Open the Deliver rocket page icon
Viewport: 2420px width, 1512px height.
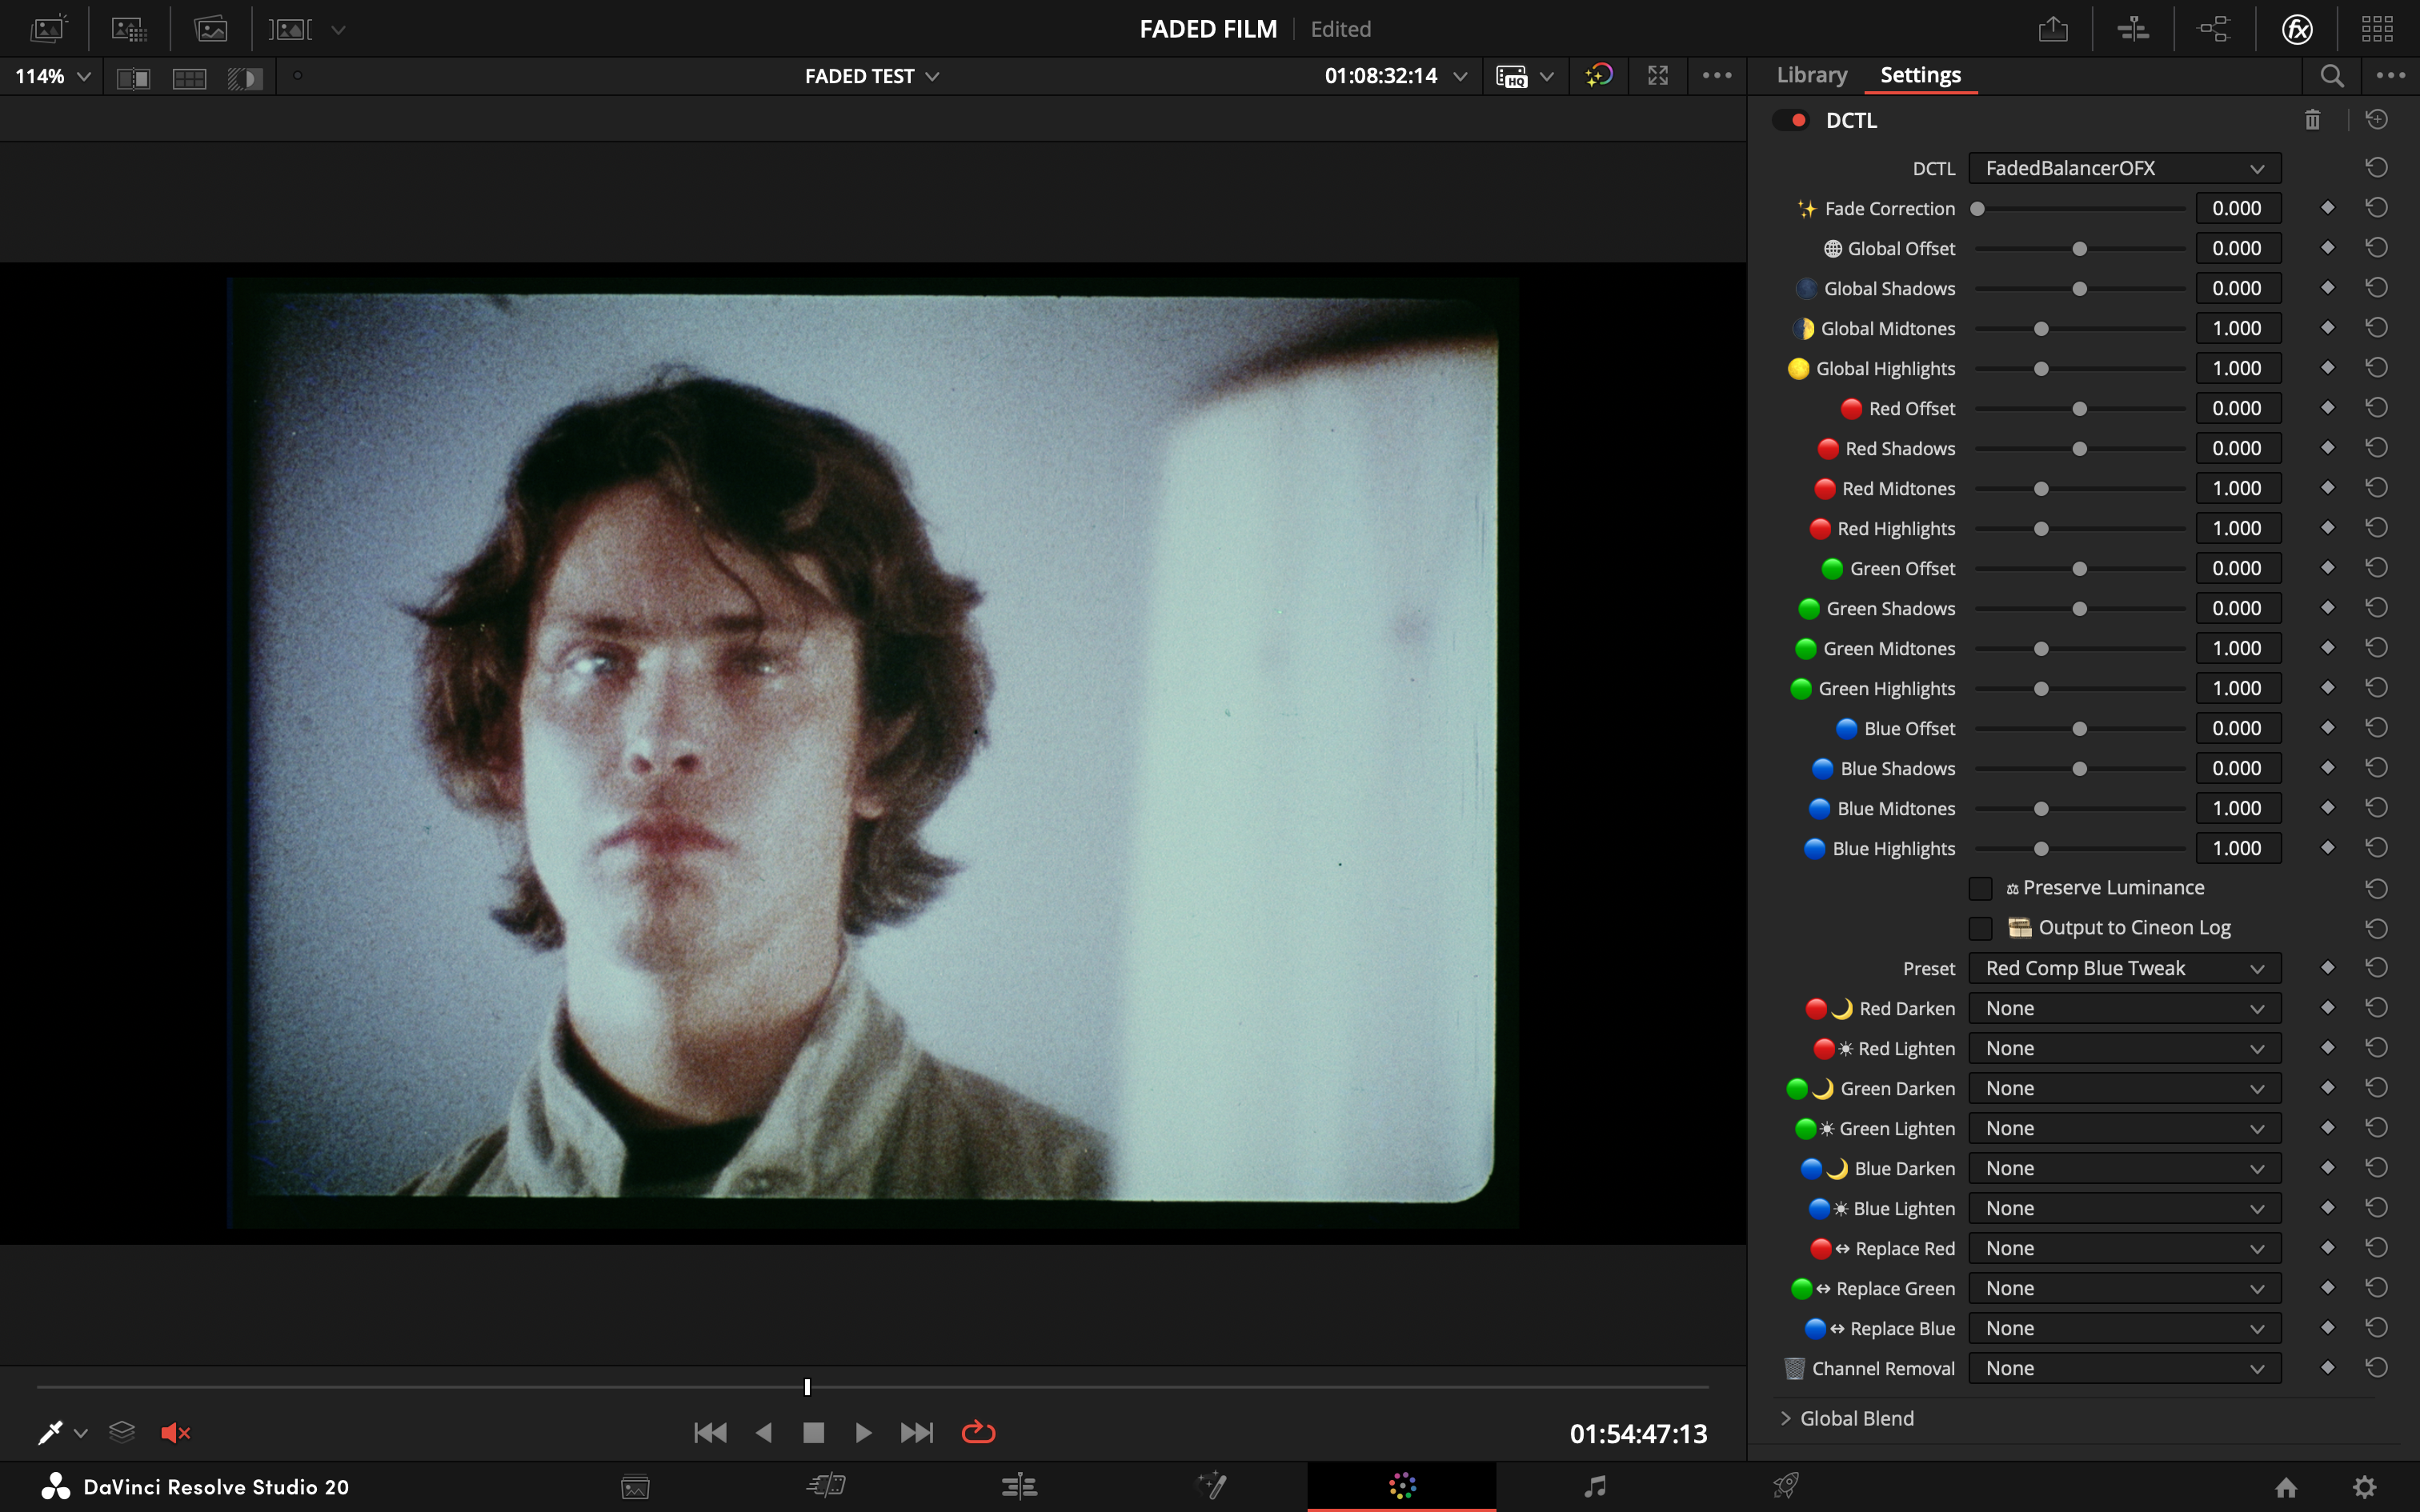click(1786, 1486)
